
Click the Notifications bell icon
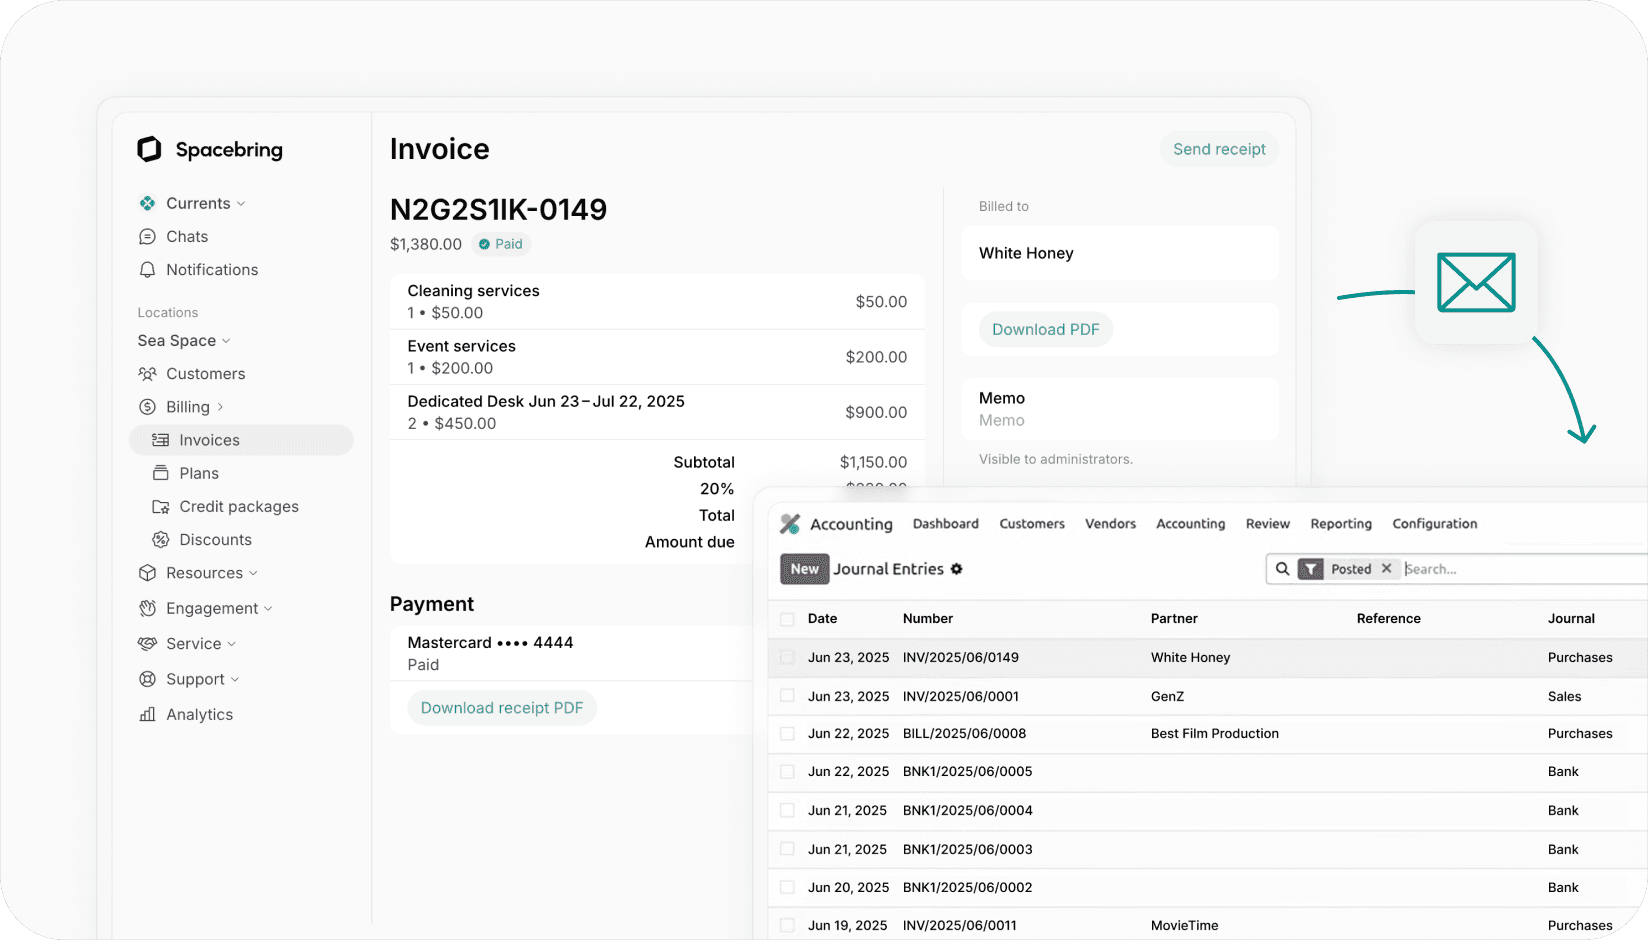(147, 270)
